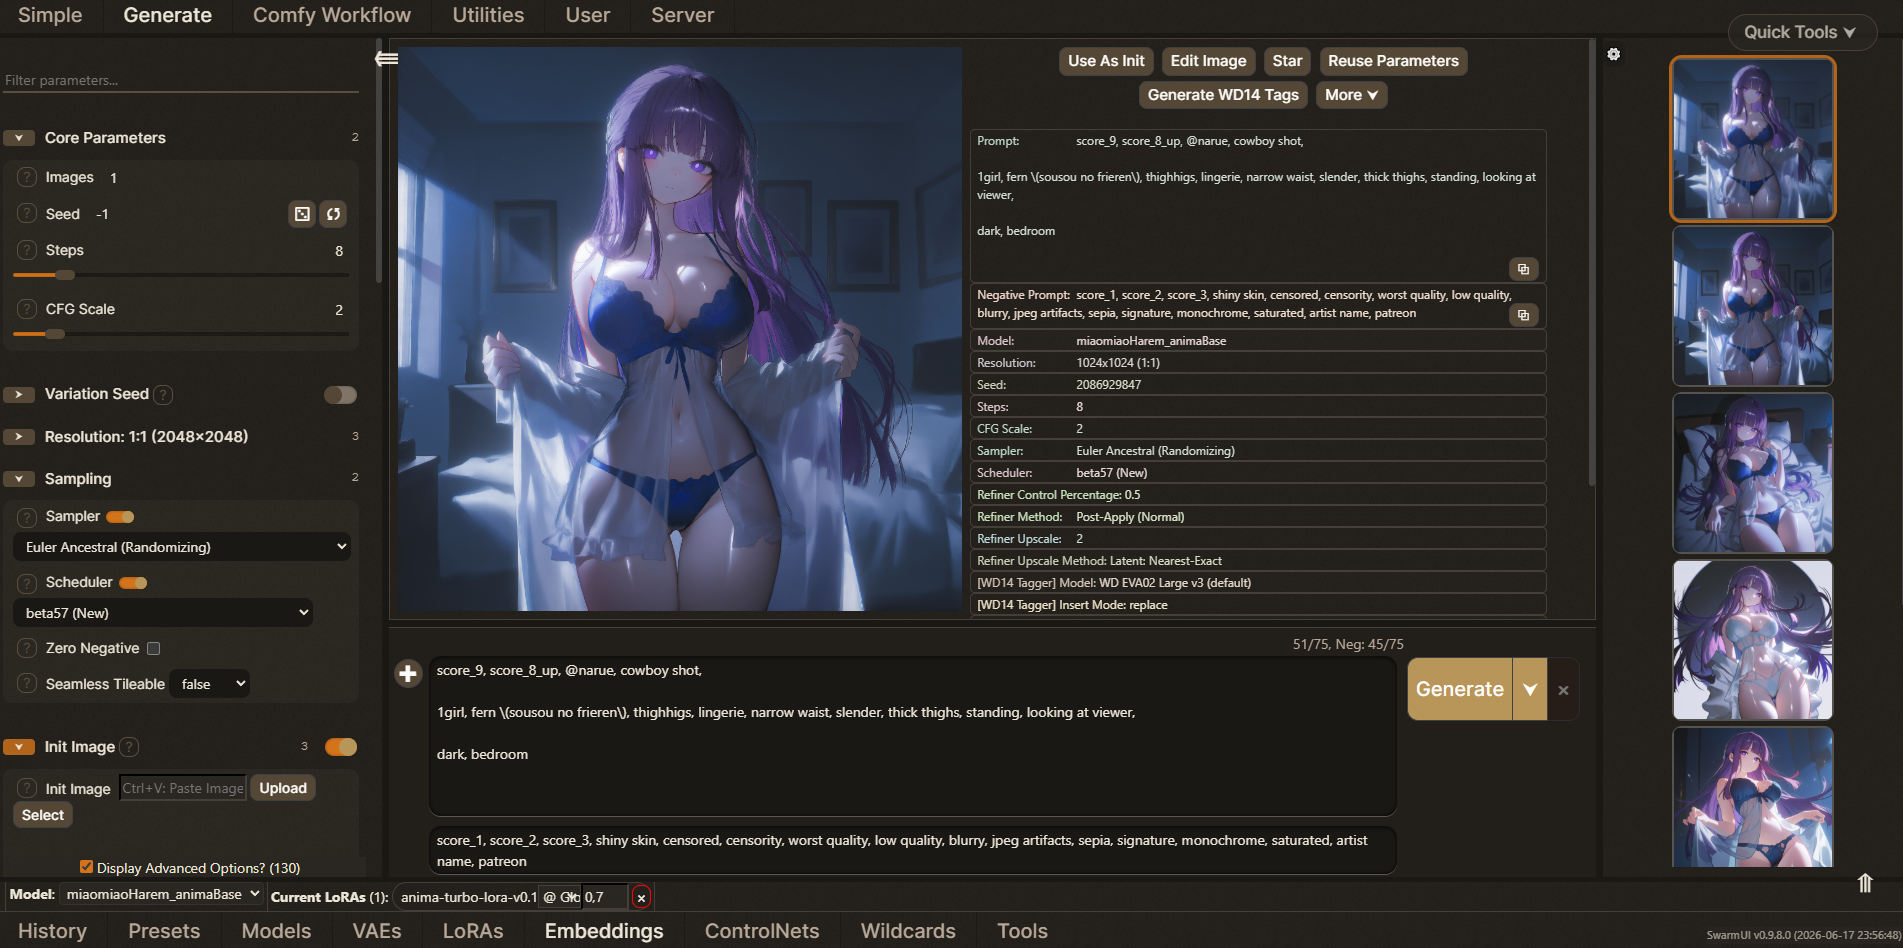
Task: Expand the Resolution group
Action: click(19, 437)
